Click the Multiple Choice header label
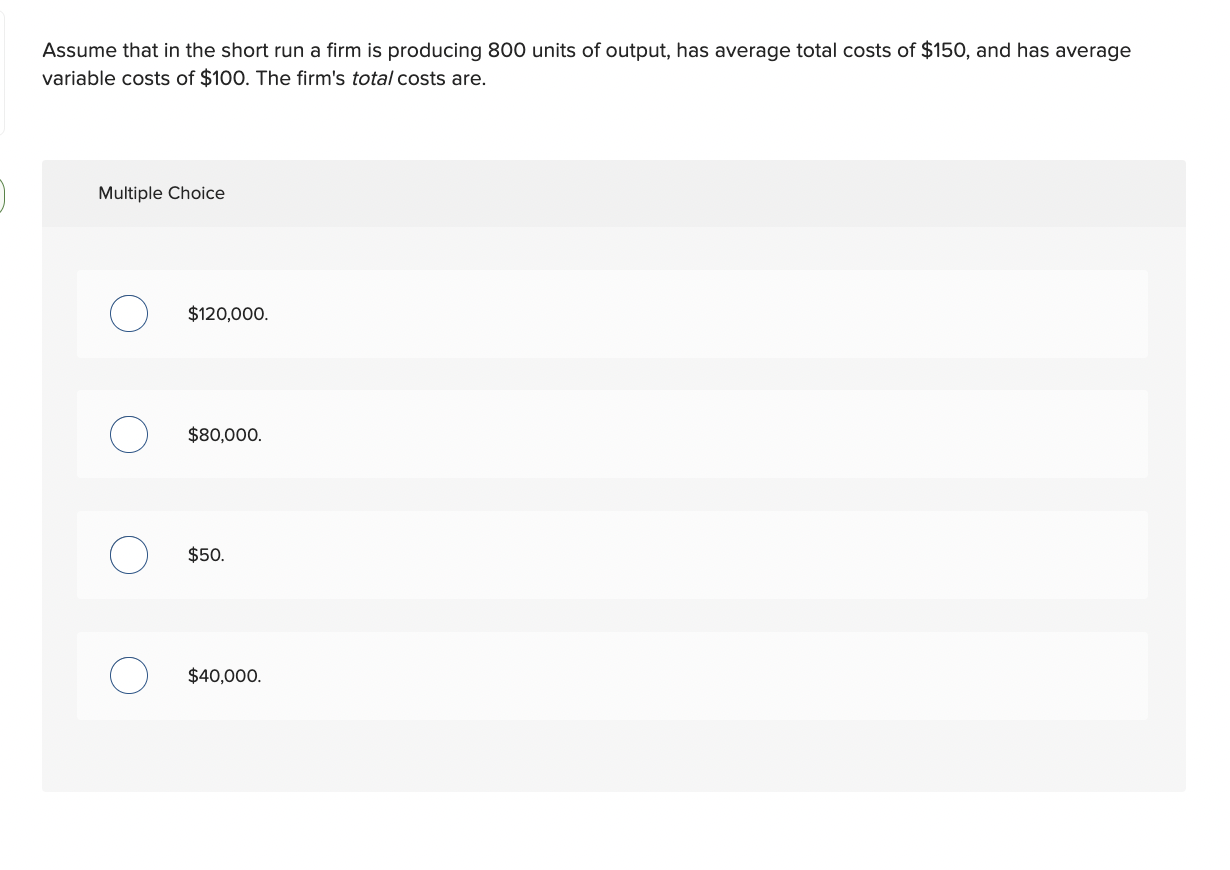Screen dimensions: 1230x870 (161, 193)
